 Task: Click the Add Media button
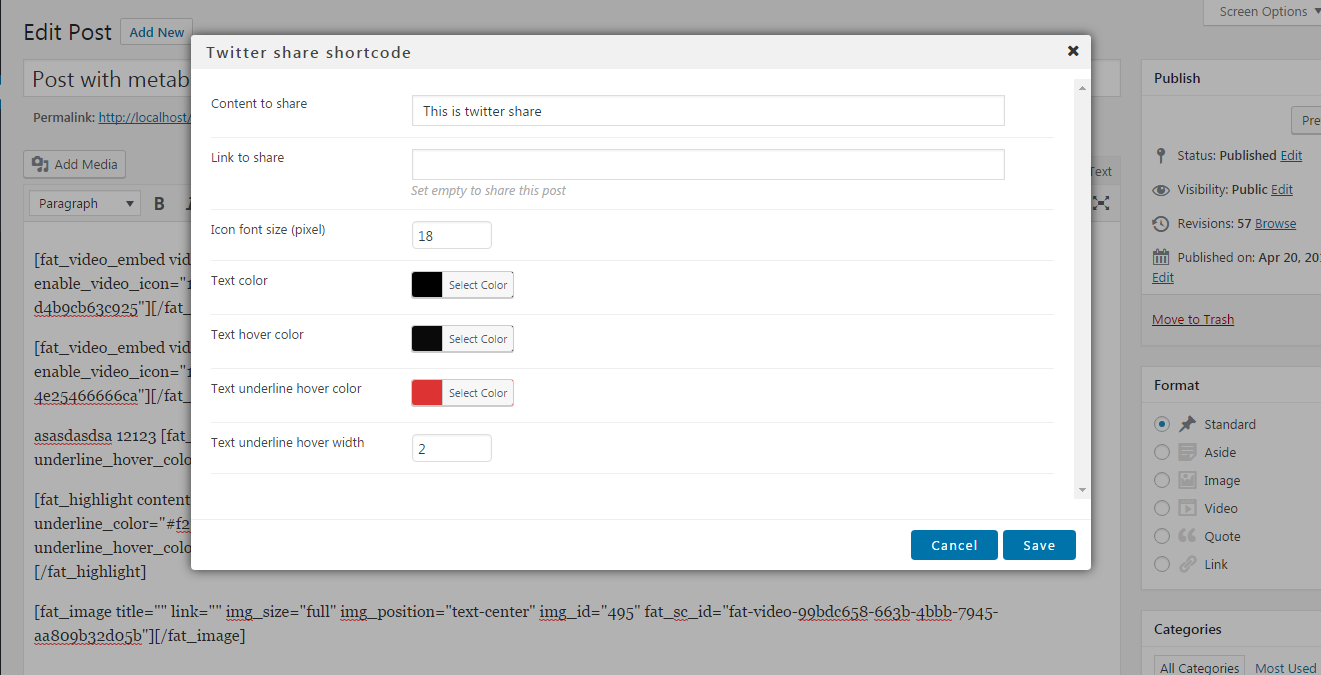(x=75, y=164)
